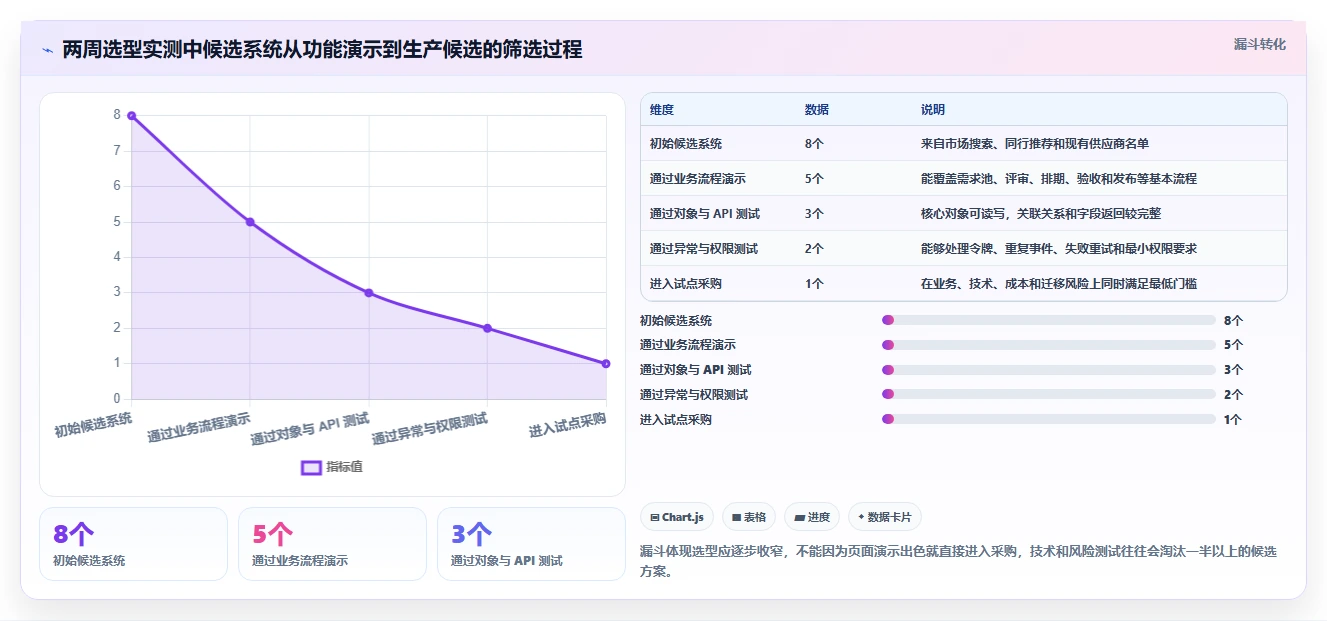The width and height of the screenshot is (1327, 621).
Task: Click table value 3个
Action: (814, 214)
